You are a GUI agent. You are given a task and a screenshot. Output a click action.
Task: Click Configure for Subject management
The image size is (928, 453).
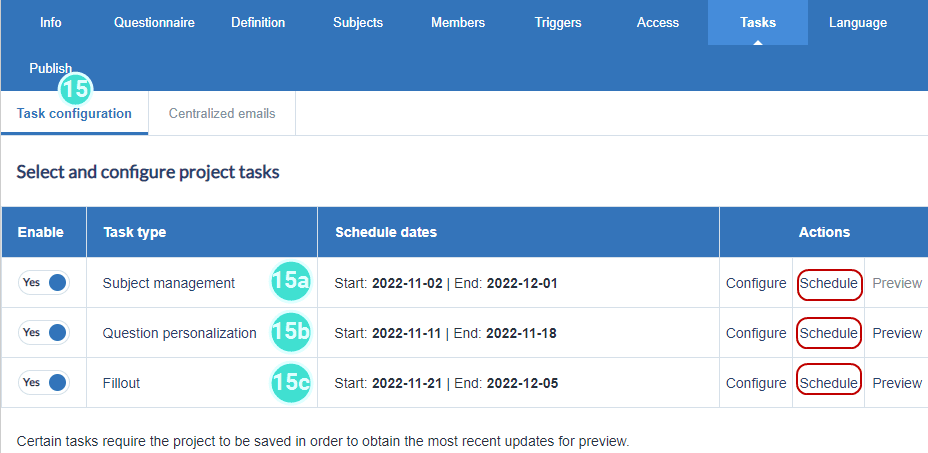pos(756,283)
